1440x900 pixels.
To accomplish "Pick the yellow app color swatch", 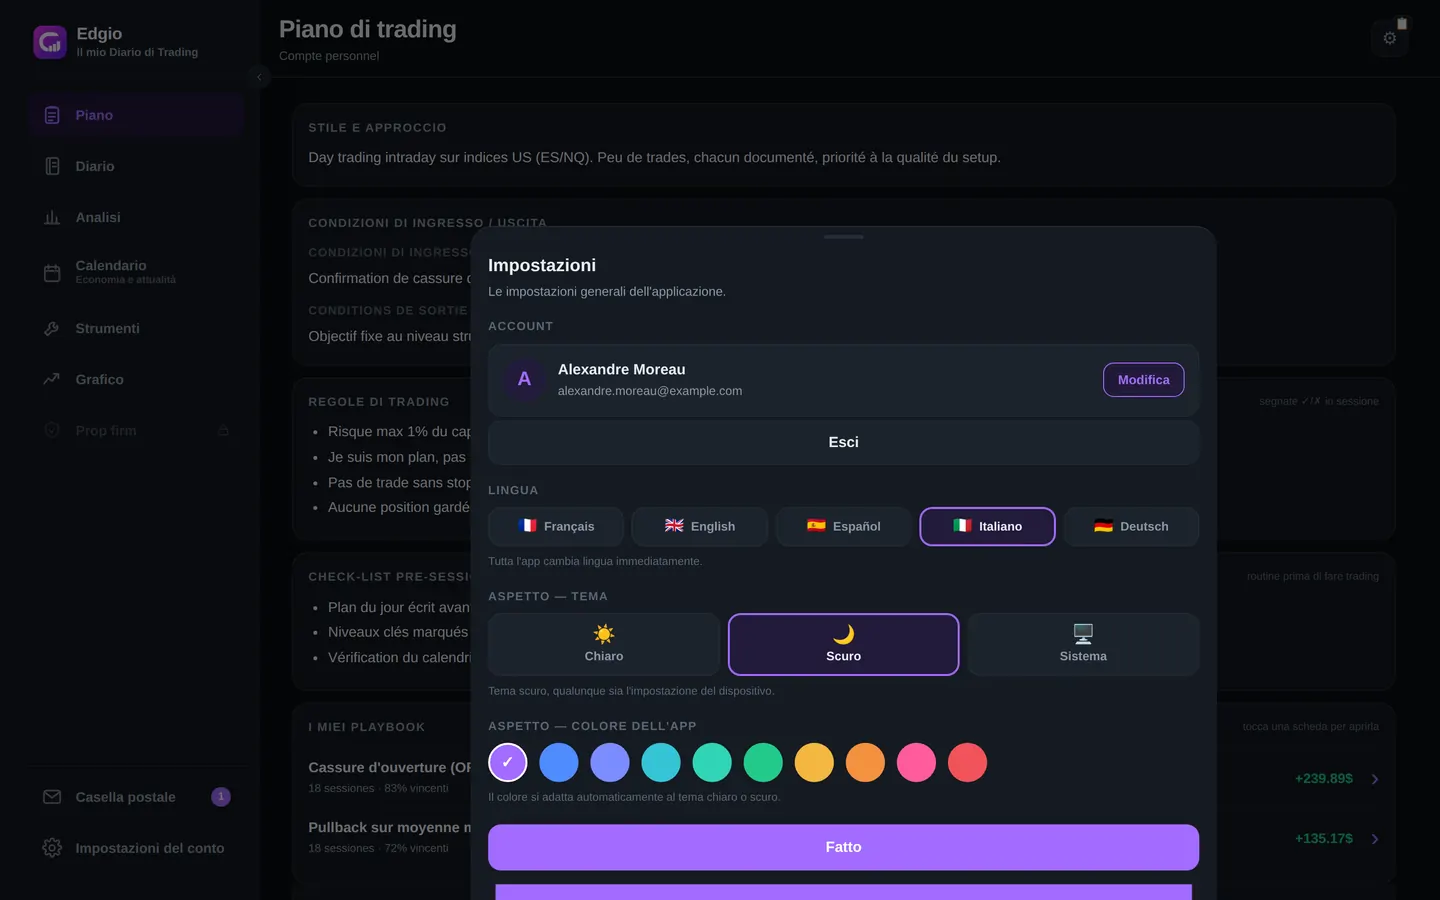I will (814, 762).
